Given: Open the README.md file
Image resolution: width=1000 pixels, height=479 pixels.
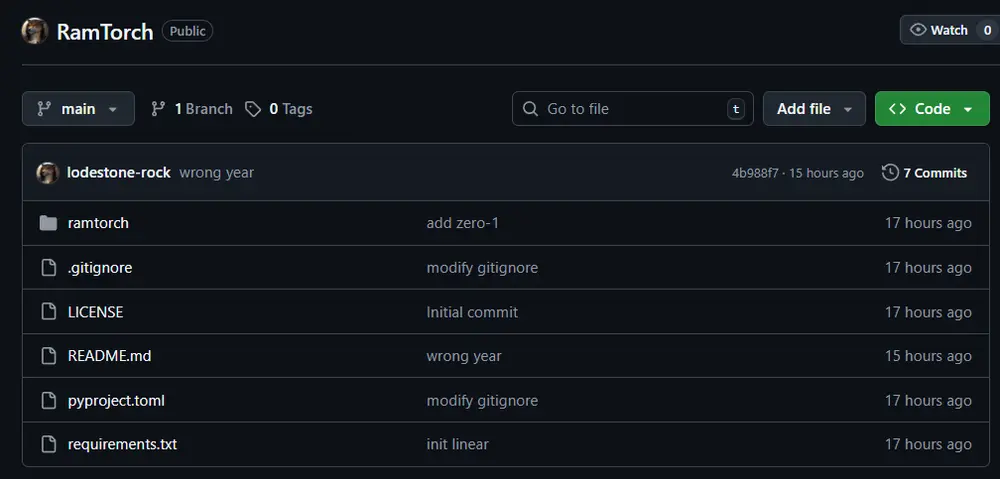Looking at the screenshot, I should 109,356.
